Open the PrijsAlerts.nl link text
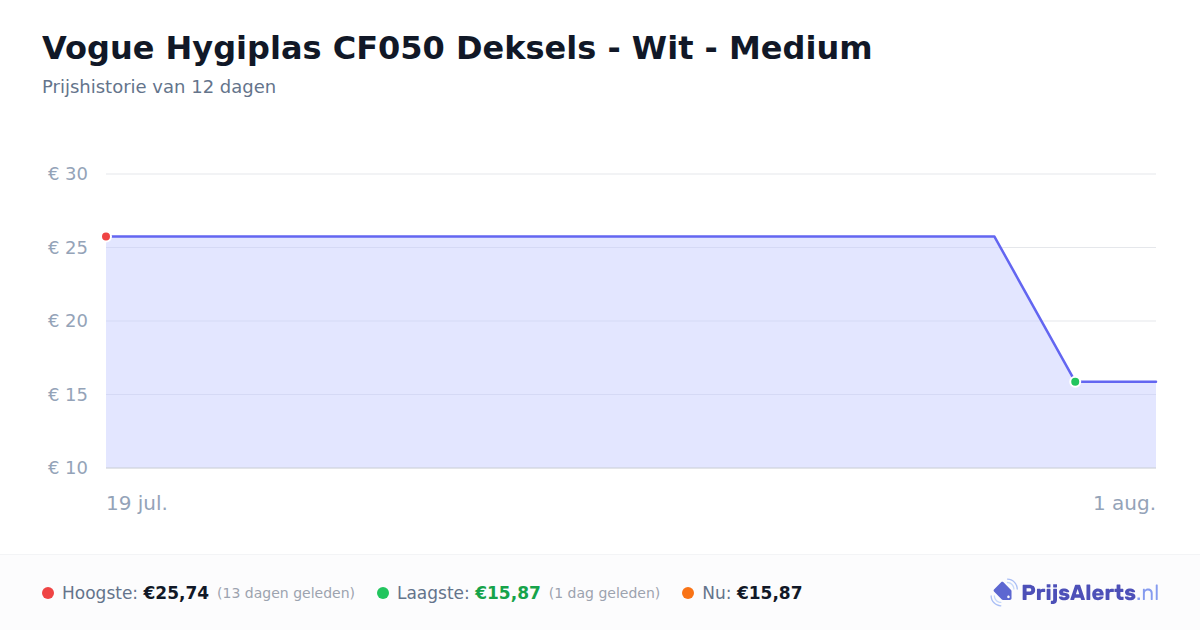The height and width of the screenshot is (630, 1200). 1089,593
